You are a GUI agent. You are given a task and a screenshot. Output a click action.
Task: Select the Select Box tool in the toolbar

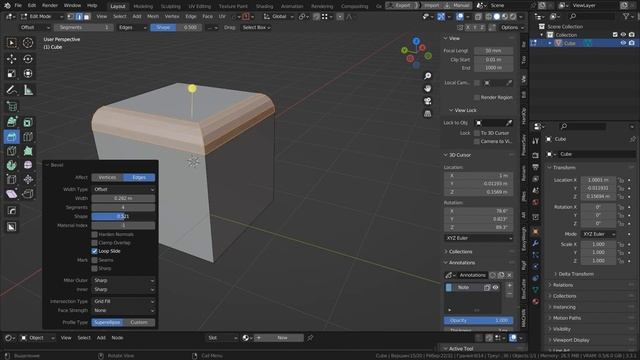click(x=11, y=43)
